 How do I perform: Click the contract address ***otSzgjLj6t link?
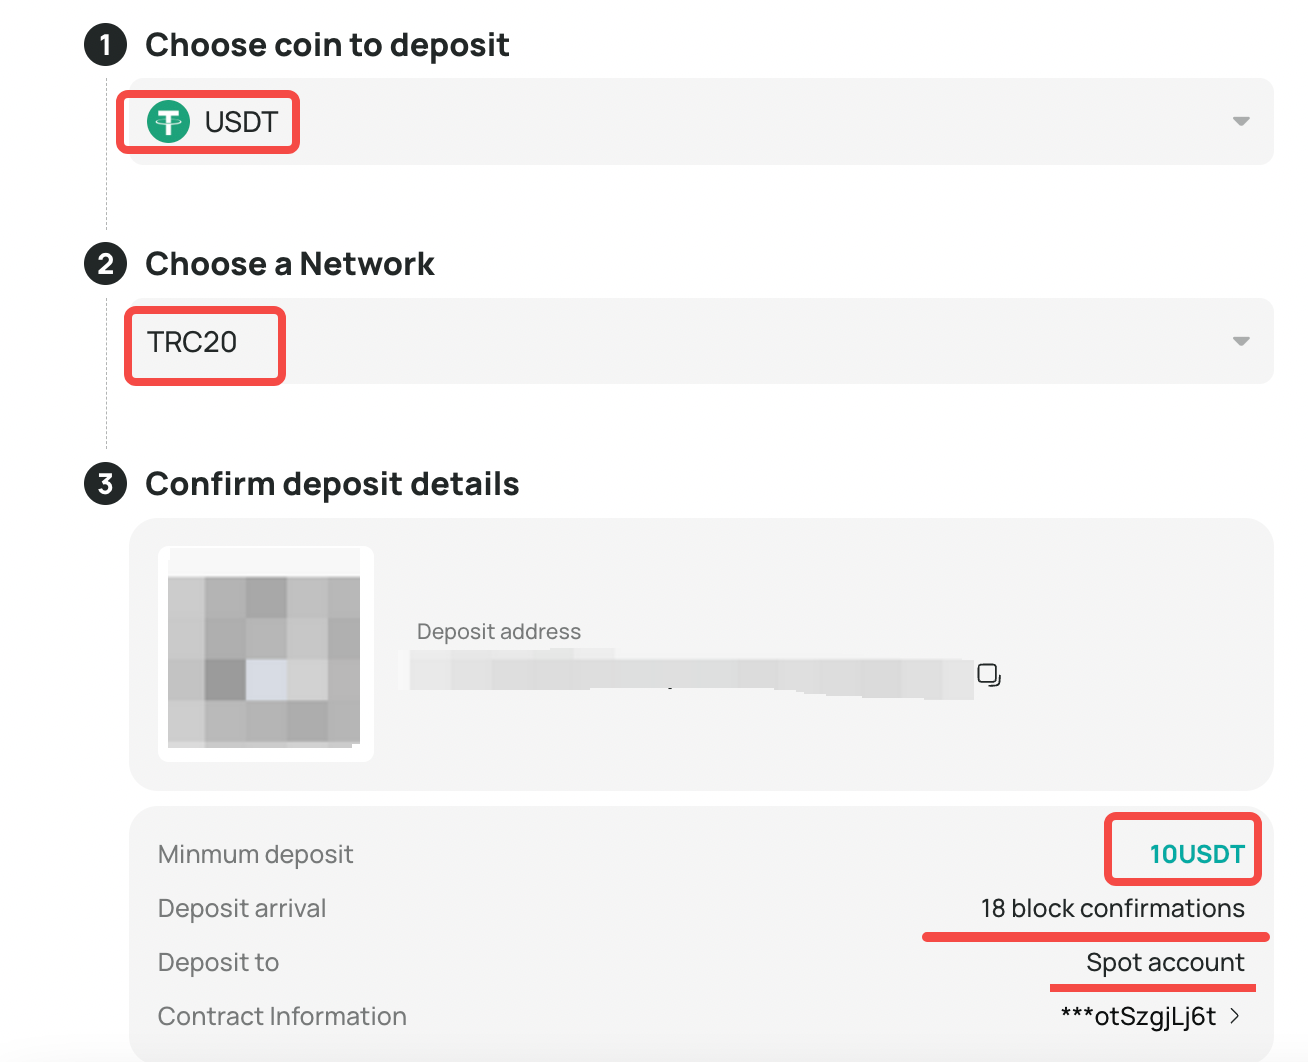pyautogui.click(x=1138, y=1016)
